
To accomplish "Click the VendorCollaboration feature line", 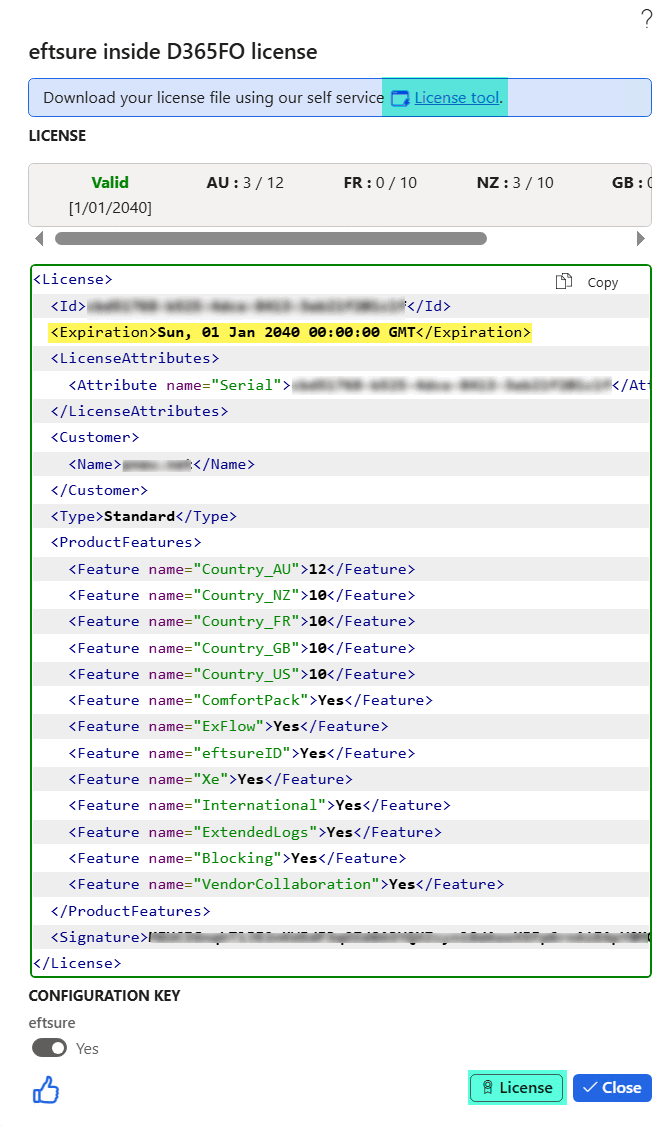I will (x=286, y=884).
